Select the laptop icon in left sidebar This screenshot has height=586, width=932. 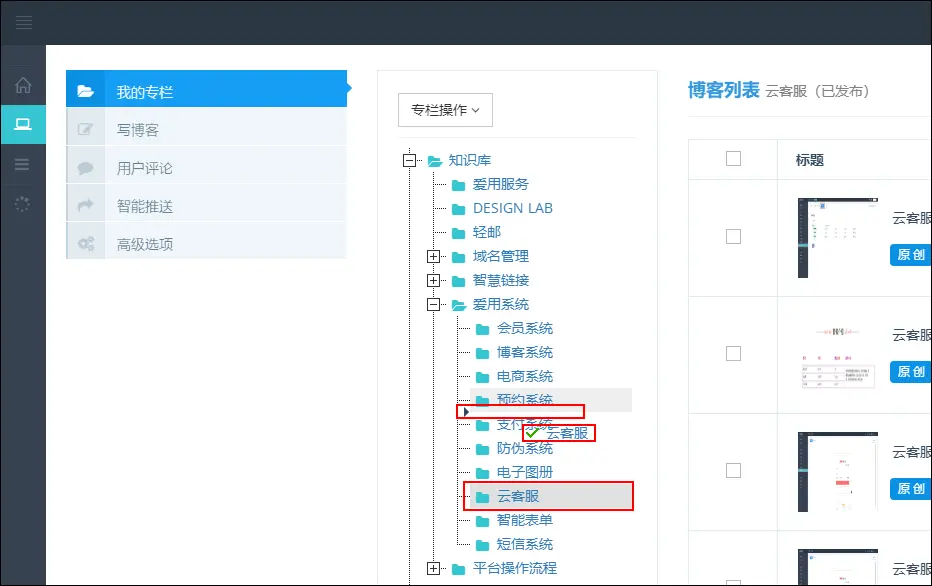[23, 125]
